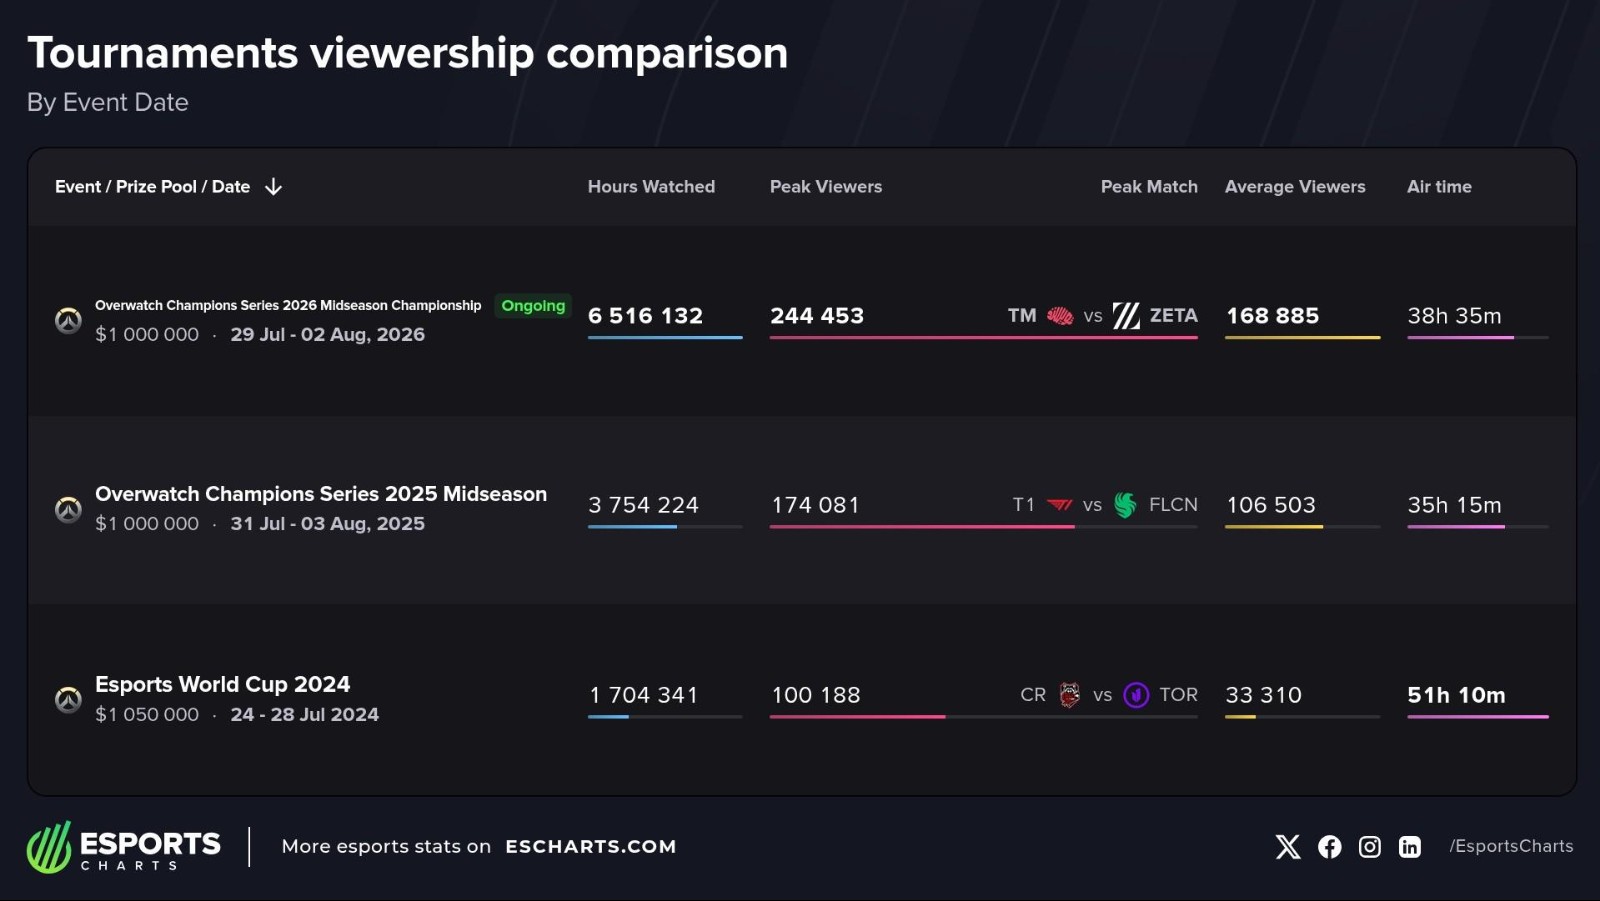Screen dimensions: 1600x901
Task: Click the ZETA team name text
Action: click(x=1174, y=316)
